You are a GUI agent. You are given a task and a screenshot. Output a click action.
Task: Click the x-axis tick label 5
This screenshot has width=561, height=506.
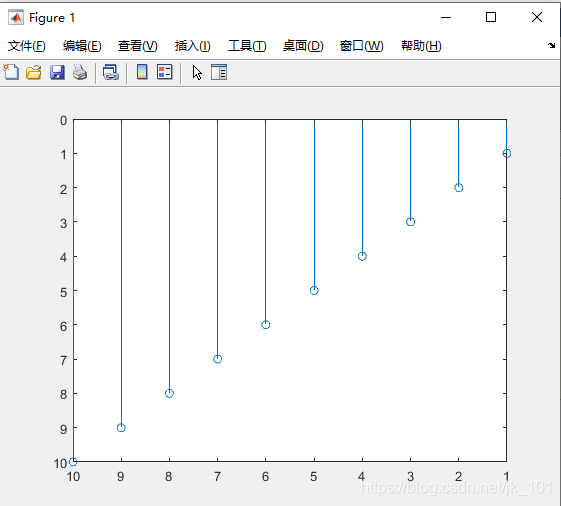(x=313, y=477)
